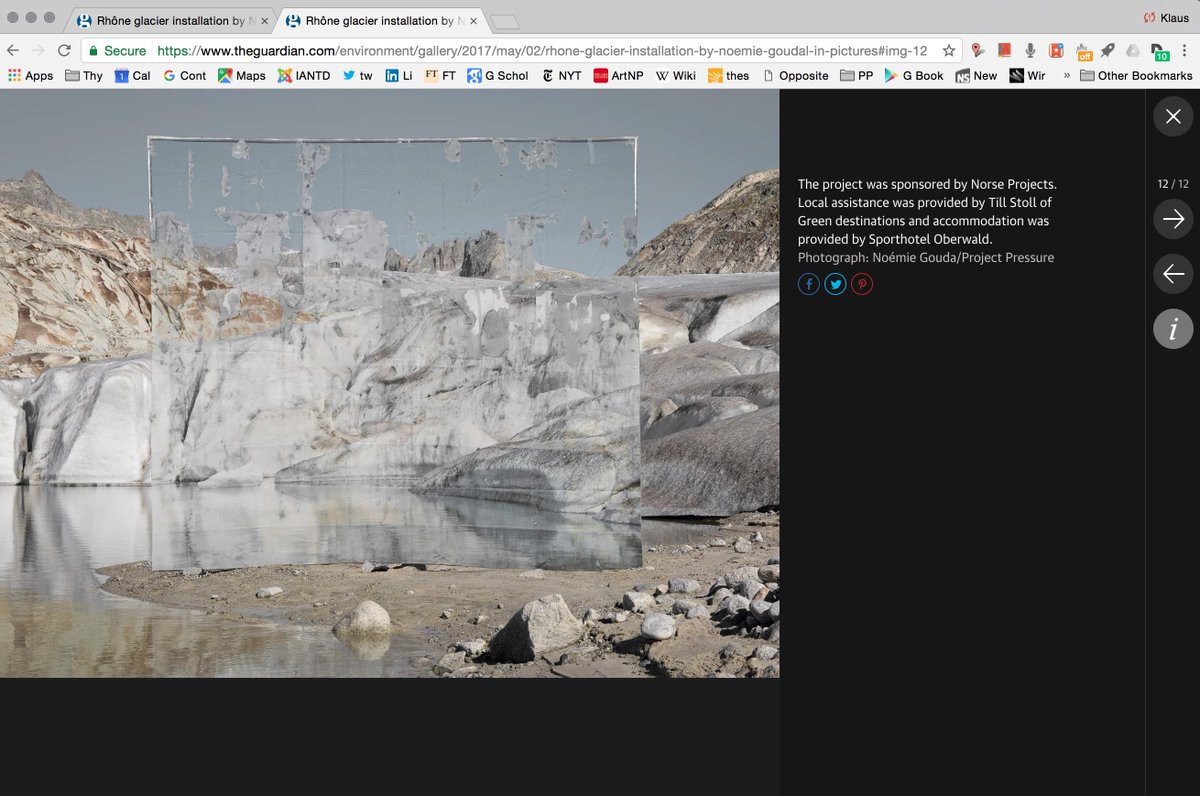This screenshot has width=1200, height=796.
Task: Click the browser forward arrow
Action: [x=38, y=50]
